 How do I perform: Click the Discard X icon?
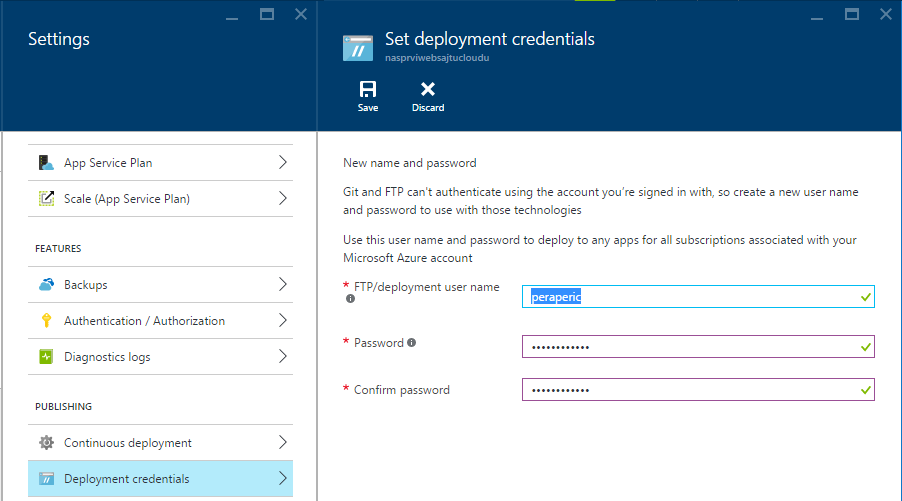tap(428, 89)
